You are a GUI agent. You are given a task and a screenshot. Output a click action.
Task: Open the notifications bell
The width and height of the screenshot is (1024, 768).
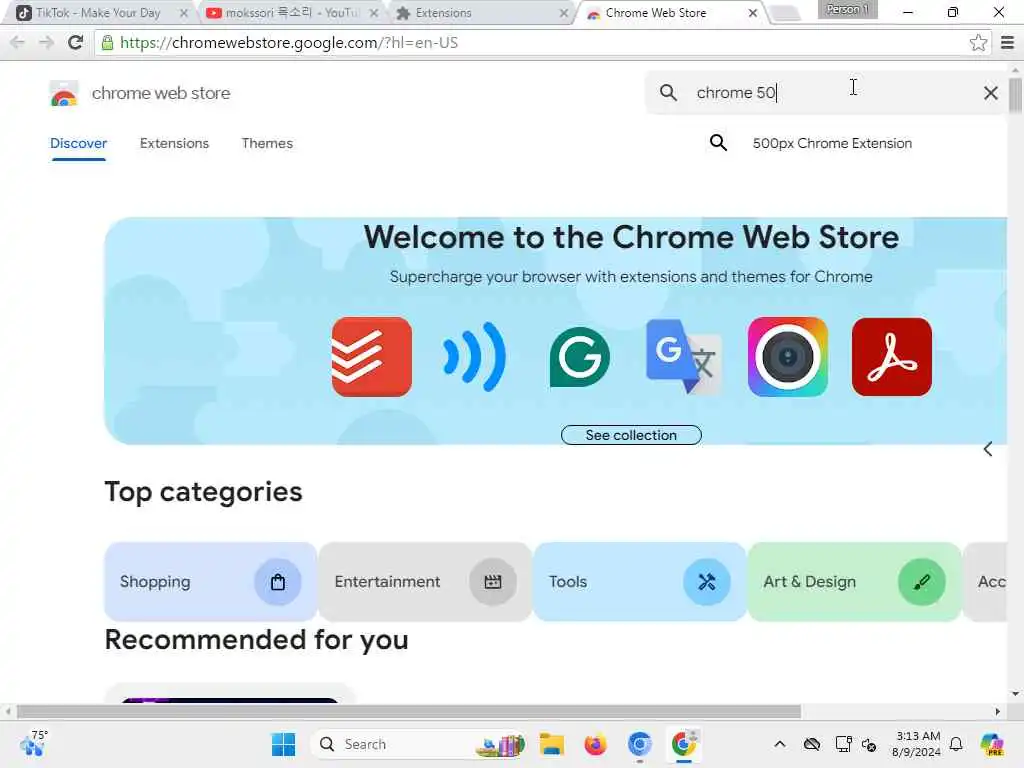[x=956, y=744]
